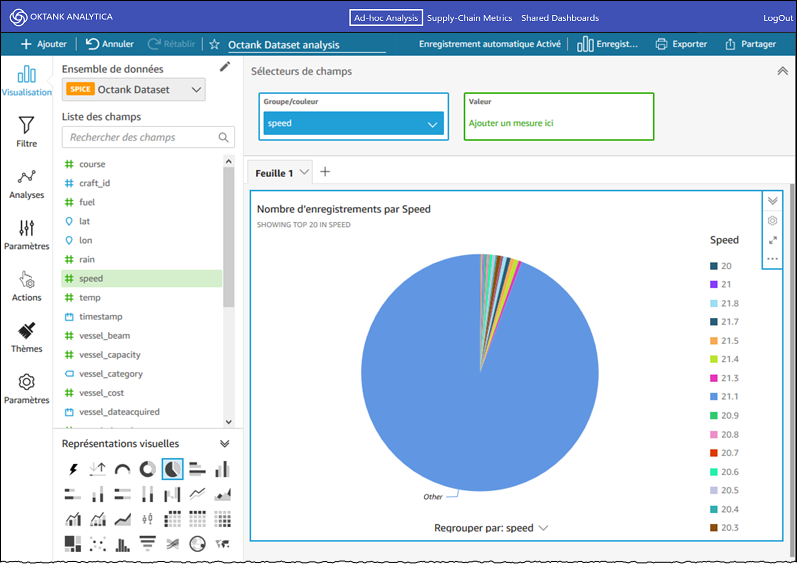Open Paramètres with the gear icon

[x=26, y=389]
